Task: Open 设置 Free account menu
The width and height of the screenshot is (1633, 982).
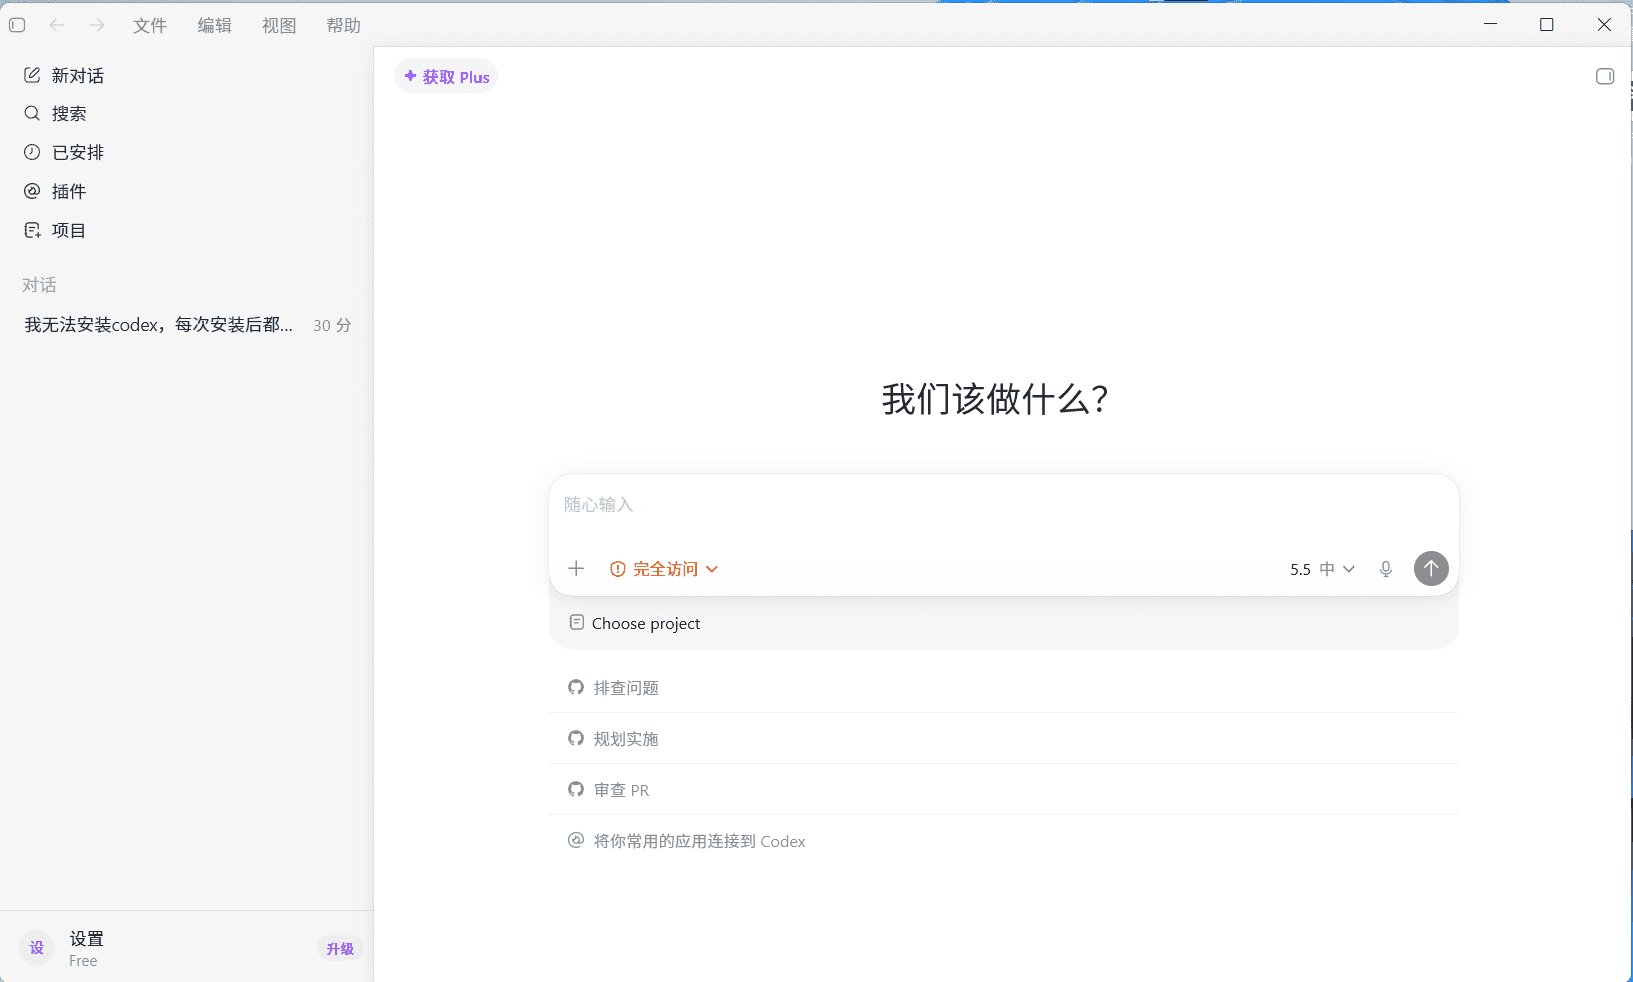Action: (x=186, y=948)
